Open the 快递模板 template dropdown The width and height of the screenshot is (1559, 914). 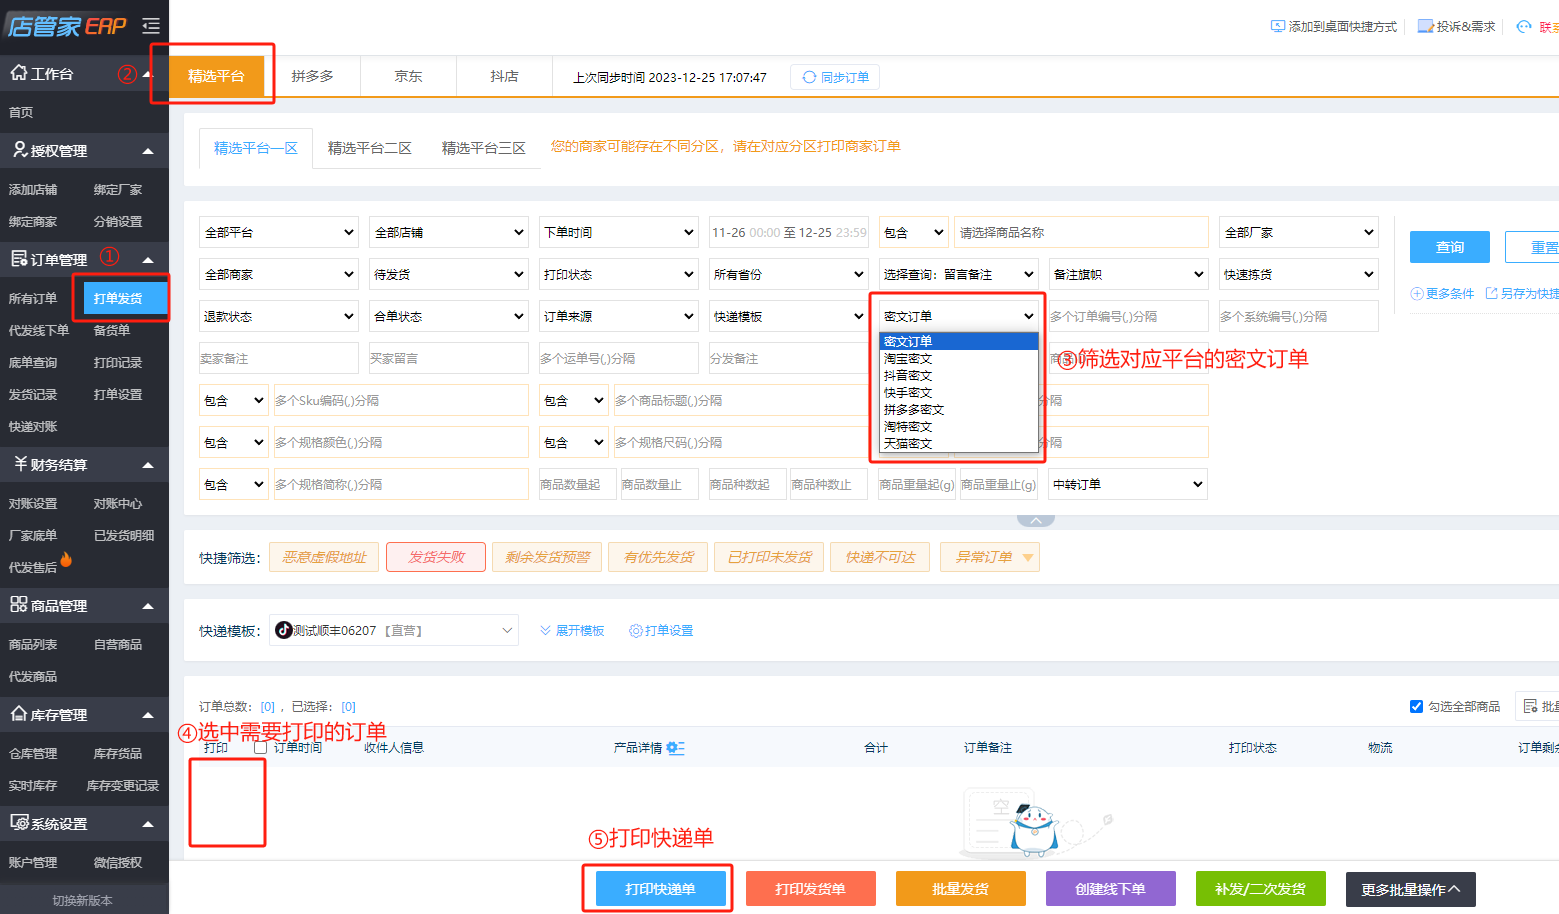click(394, 630)
